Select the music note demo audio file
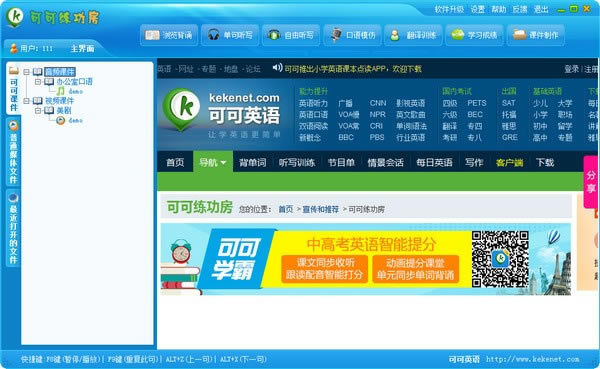600x369 pixels. pos(70,91)
